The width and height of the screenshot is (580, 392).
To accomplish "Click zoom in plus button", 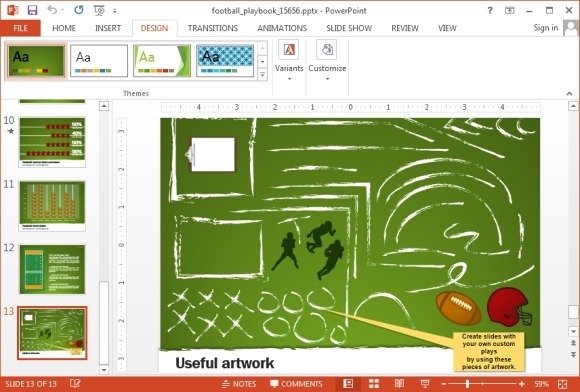I will pos(522,384).
